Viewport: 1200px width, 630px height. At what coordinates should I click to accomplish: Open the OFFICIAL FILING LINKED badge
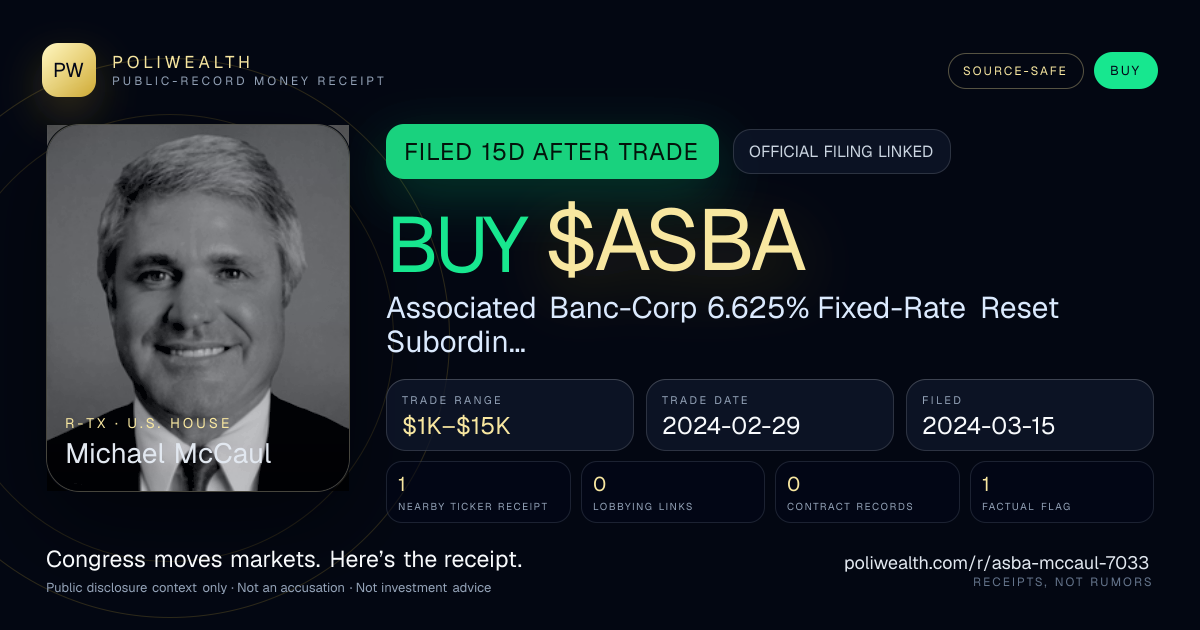(x=841, y=152)
